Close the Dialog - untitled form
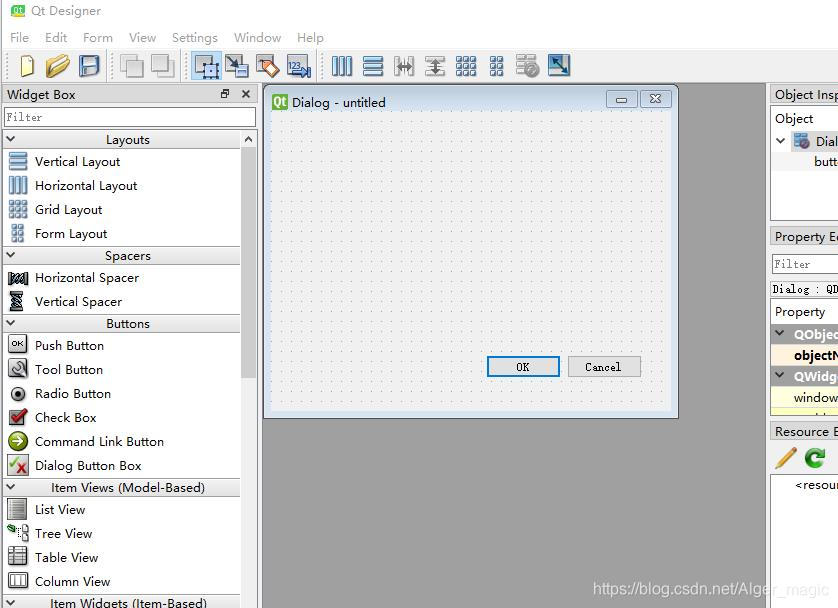This screenshot has height=608, width=838. pos(656,99)
